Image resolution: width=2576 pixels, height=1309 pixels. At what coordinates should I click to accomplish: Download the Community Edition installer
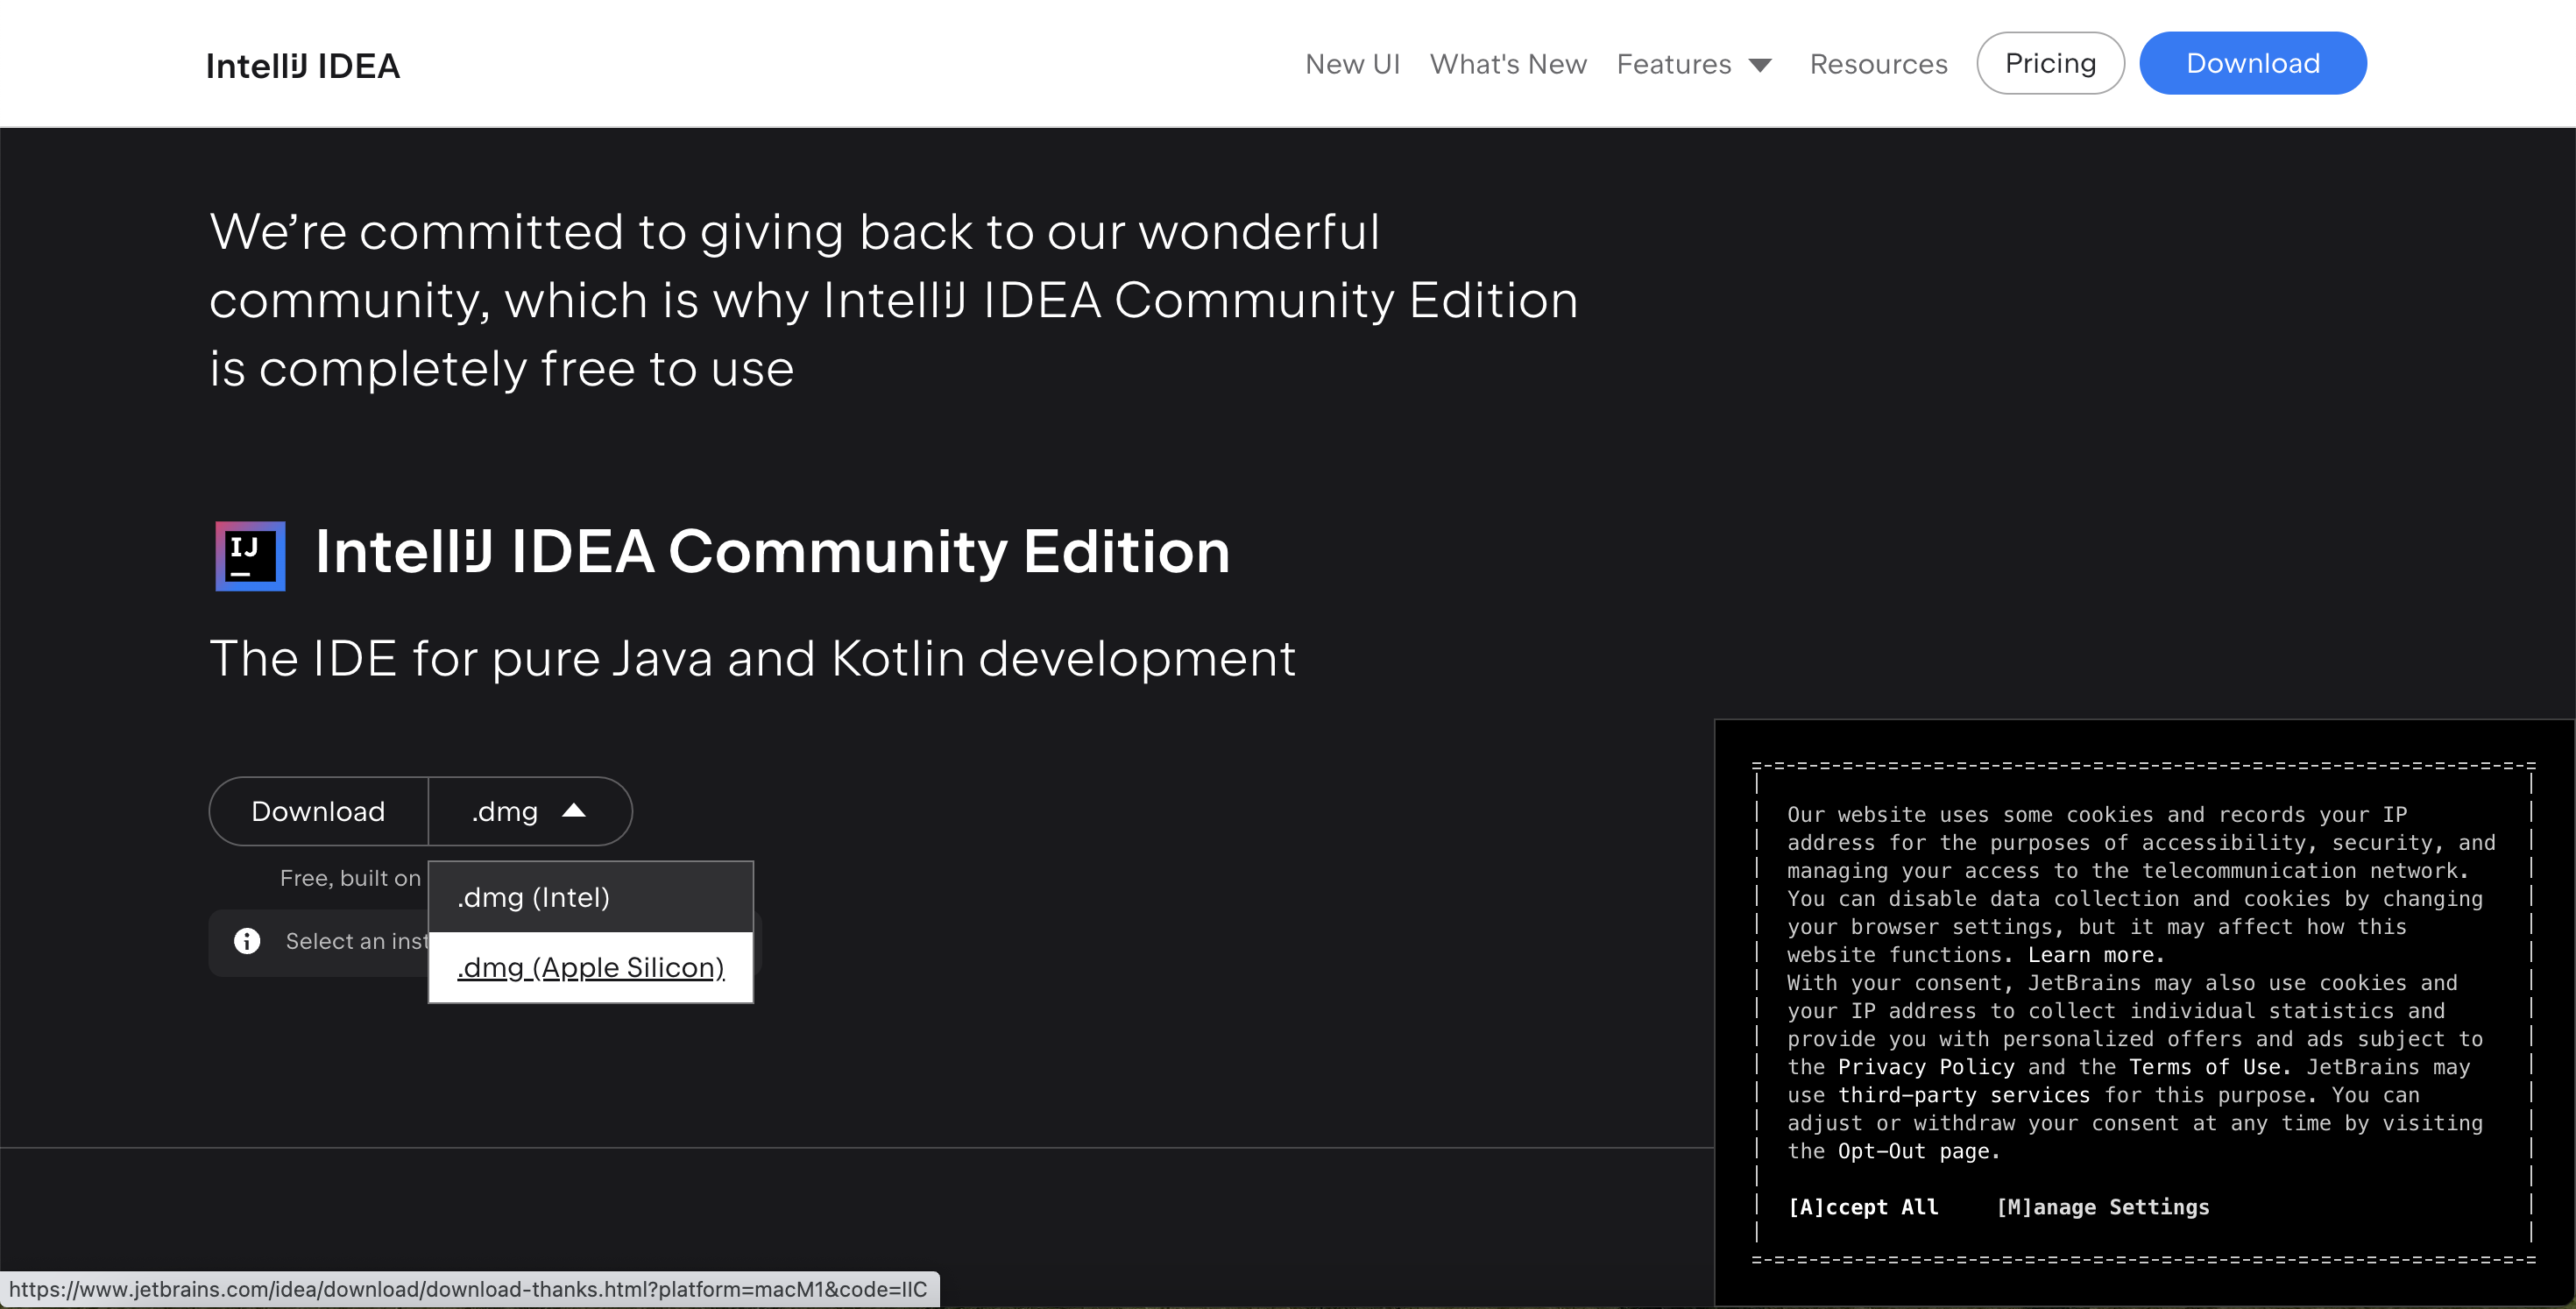(318, 811)
